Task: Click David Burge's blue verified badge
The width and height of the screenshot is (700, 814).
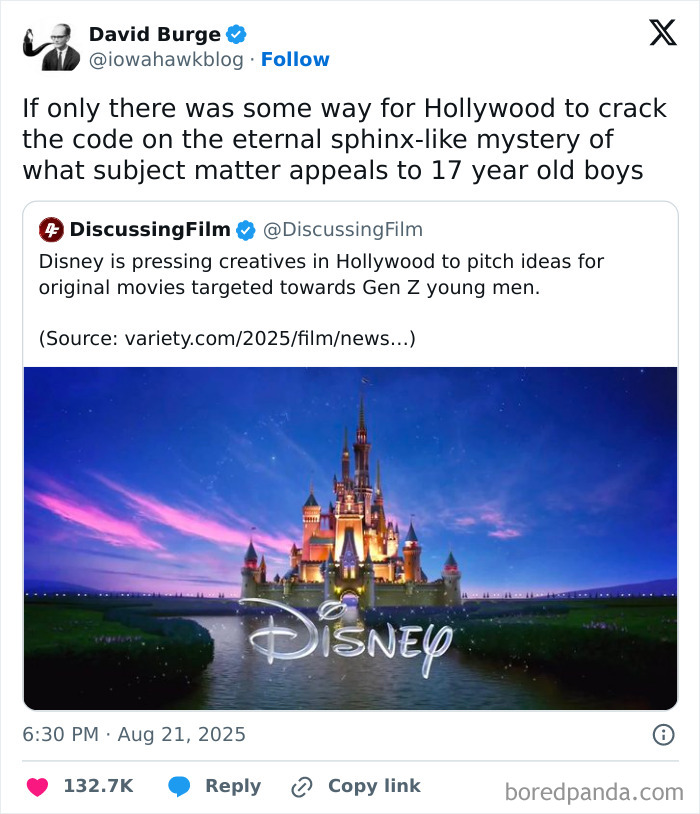Action: pyautogui.click(x=236, y=33)
